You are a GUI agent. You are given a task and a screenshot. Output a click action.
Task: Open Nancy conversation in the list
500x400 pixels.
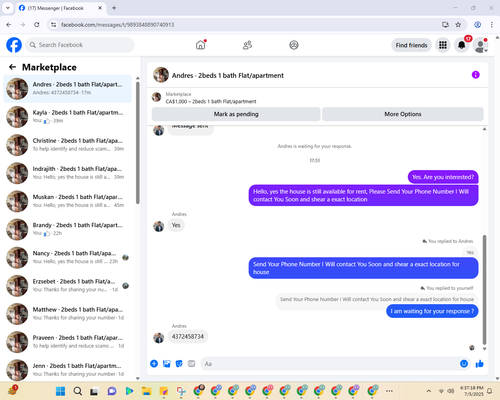point(67,257)
